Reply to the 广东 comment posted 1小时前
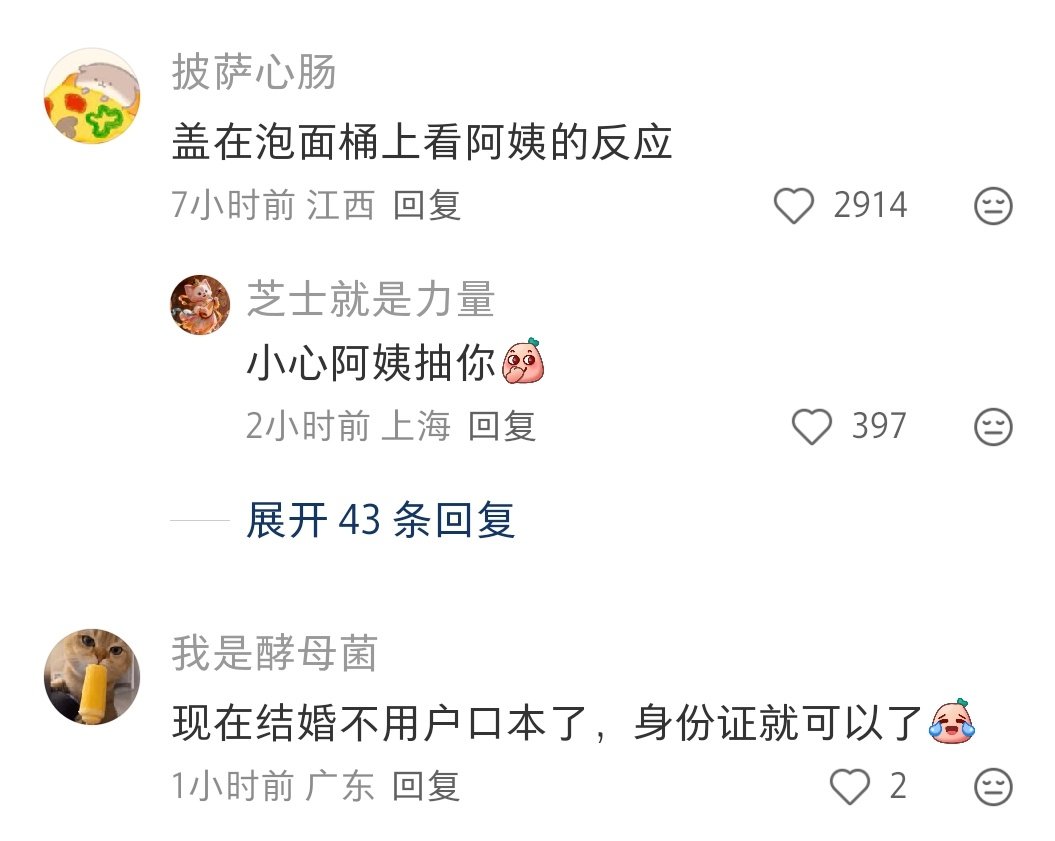 pos(426,786)
